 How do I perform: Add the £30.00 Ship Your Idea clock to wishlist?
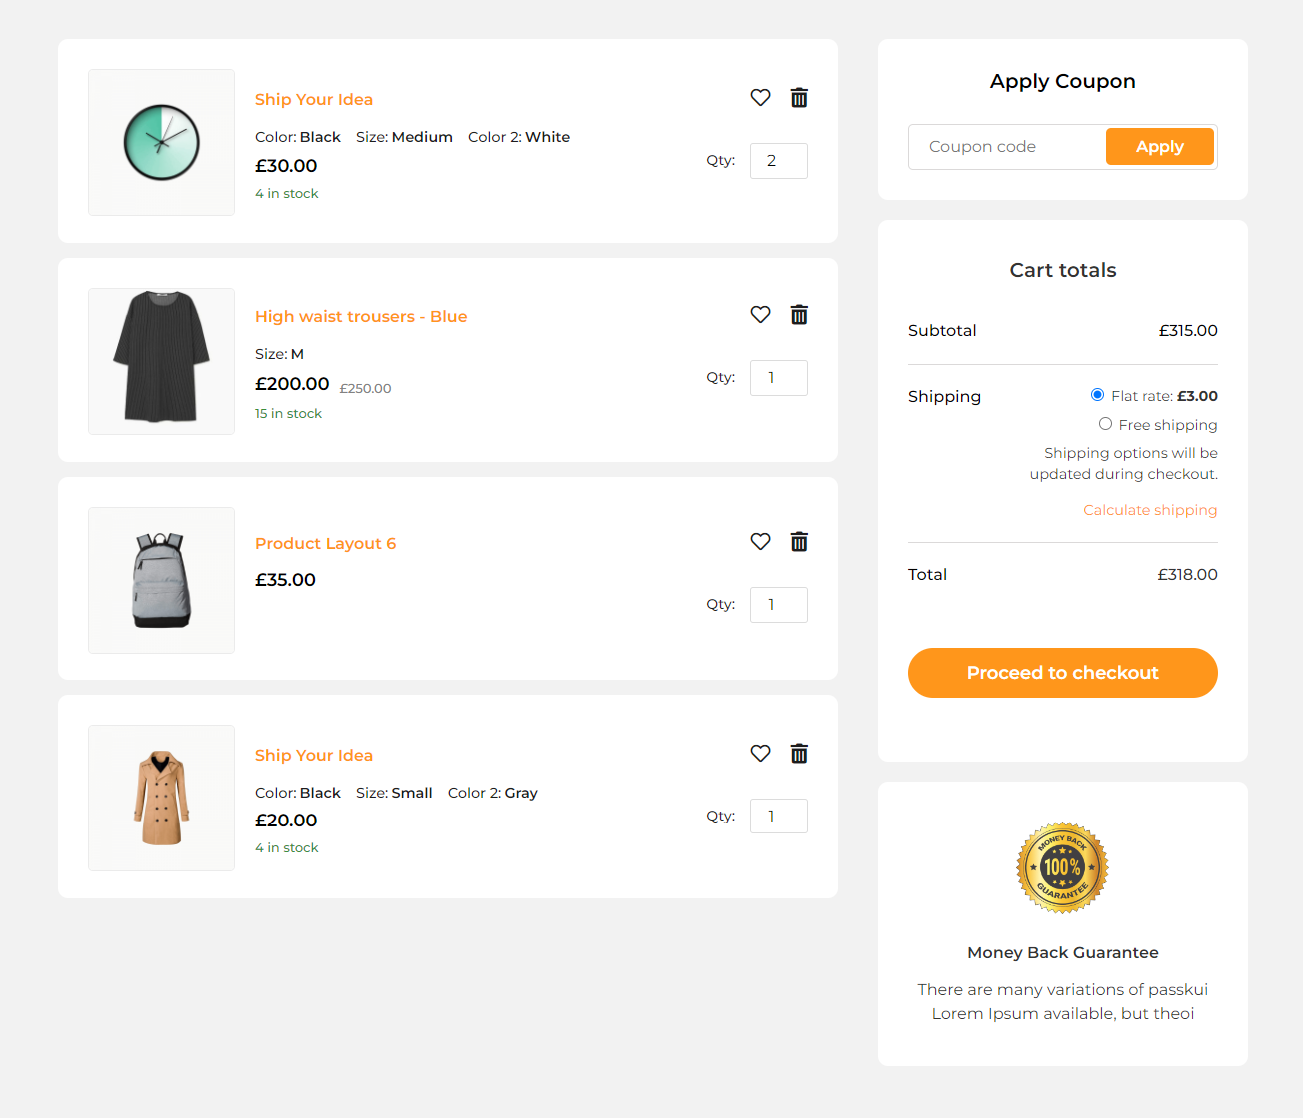point(760,97)
